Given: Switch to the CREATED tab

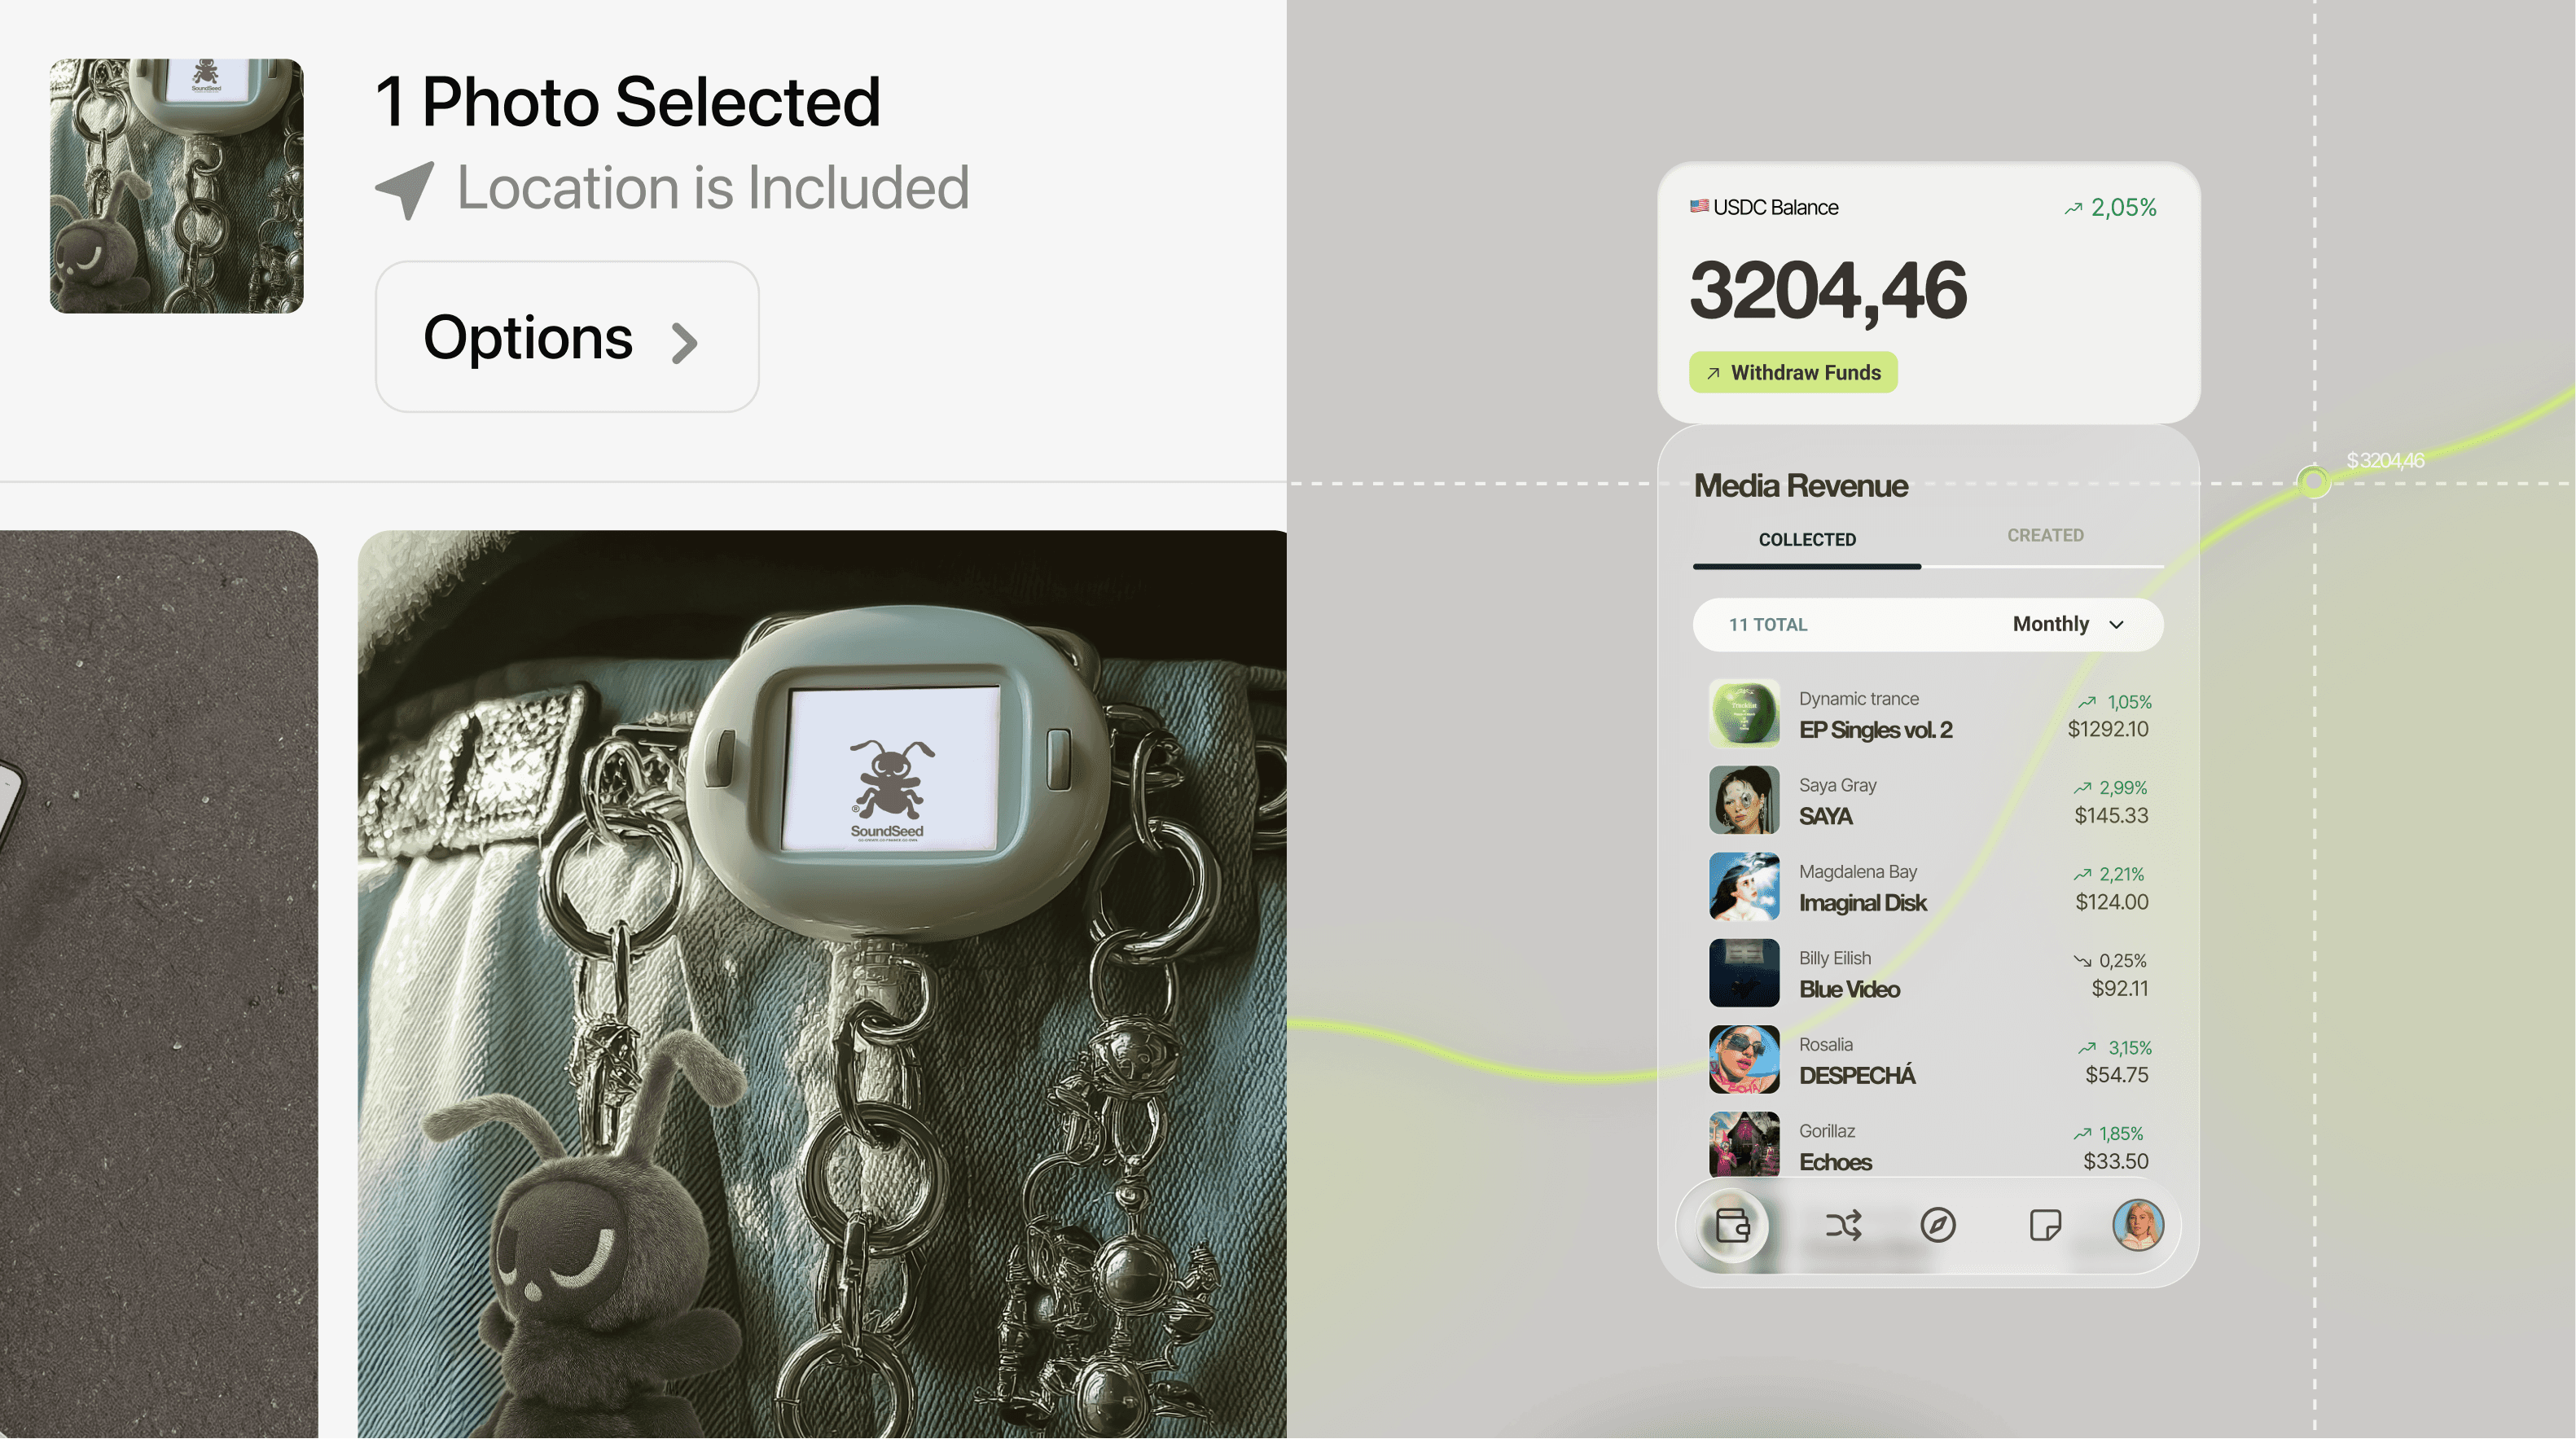Looking at the screenshot, I should click(2045, 536).
